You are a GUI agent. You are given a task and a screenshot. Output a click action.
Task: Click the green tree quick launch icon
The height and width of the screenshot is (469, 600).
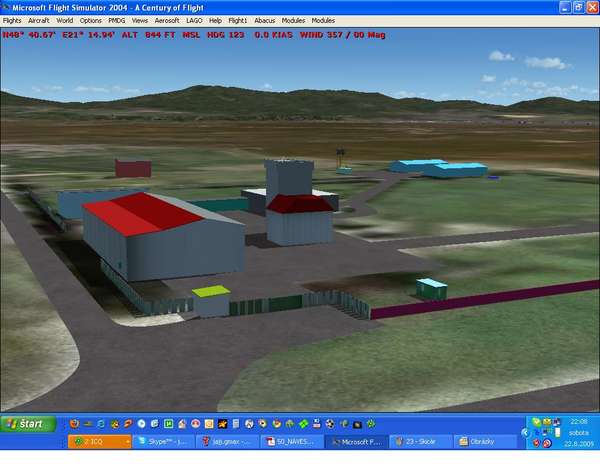[x=290, y=424]
